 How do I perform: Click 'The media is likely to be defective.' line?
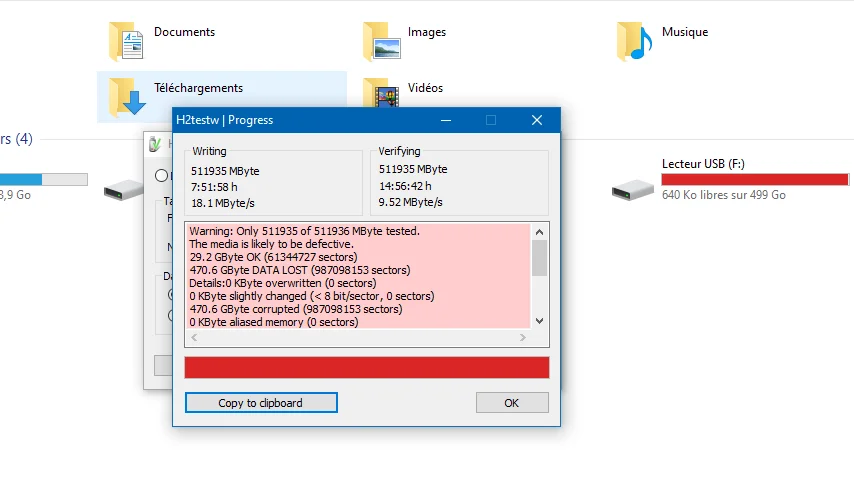tap(271, 244)
